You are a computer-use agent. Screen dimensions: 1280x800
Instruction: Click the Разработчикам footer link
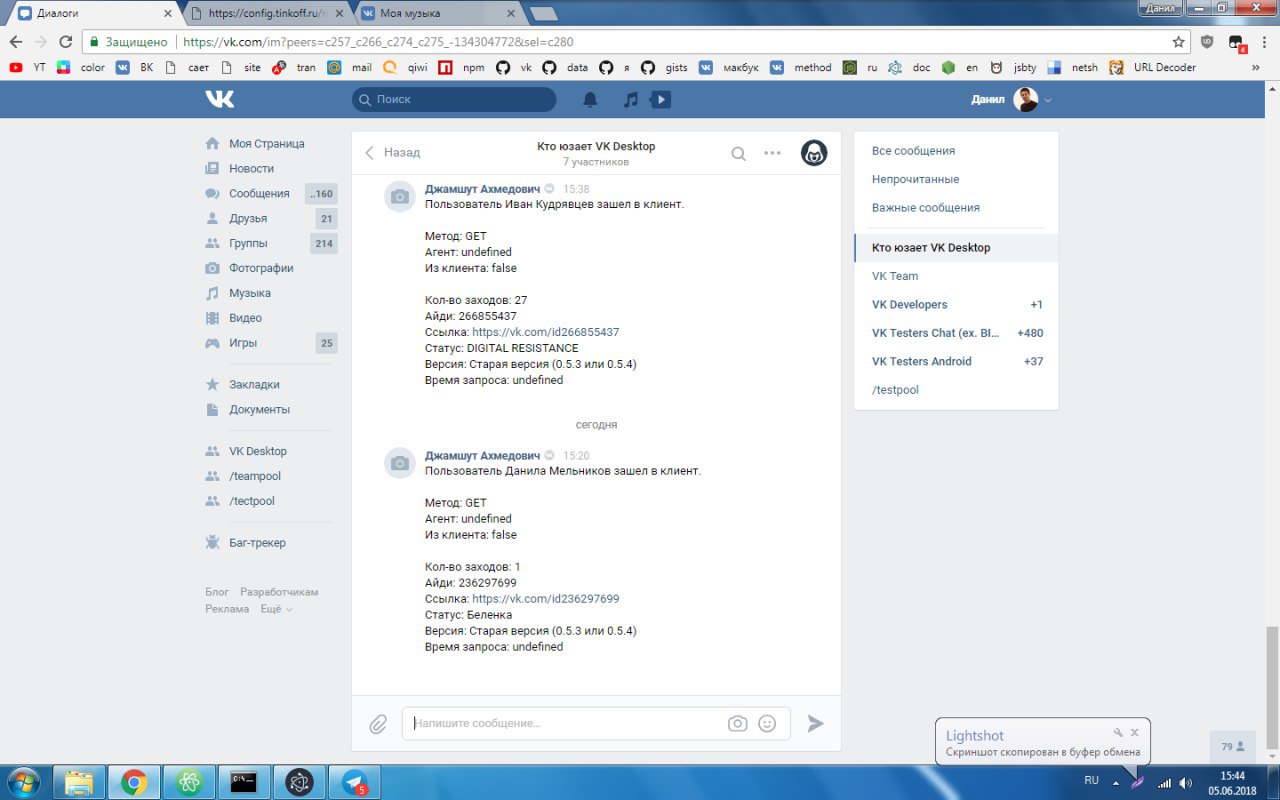click(279, 592)
